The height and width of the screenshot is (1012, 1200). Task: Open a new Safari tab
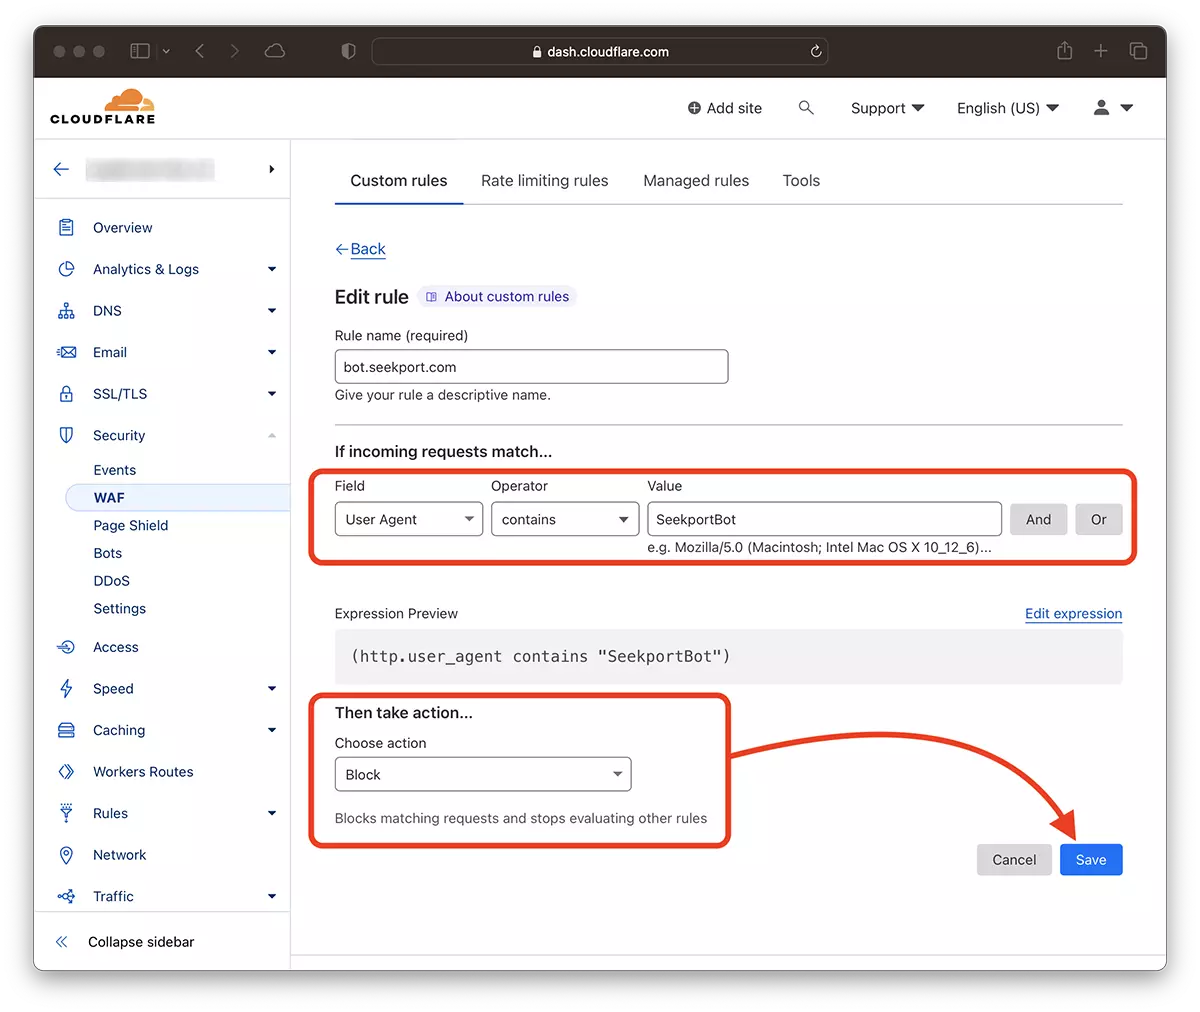click(x=1101, y=51)
